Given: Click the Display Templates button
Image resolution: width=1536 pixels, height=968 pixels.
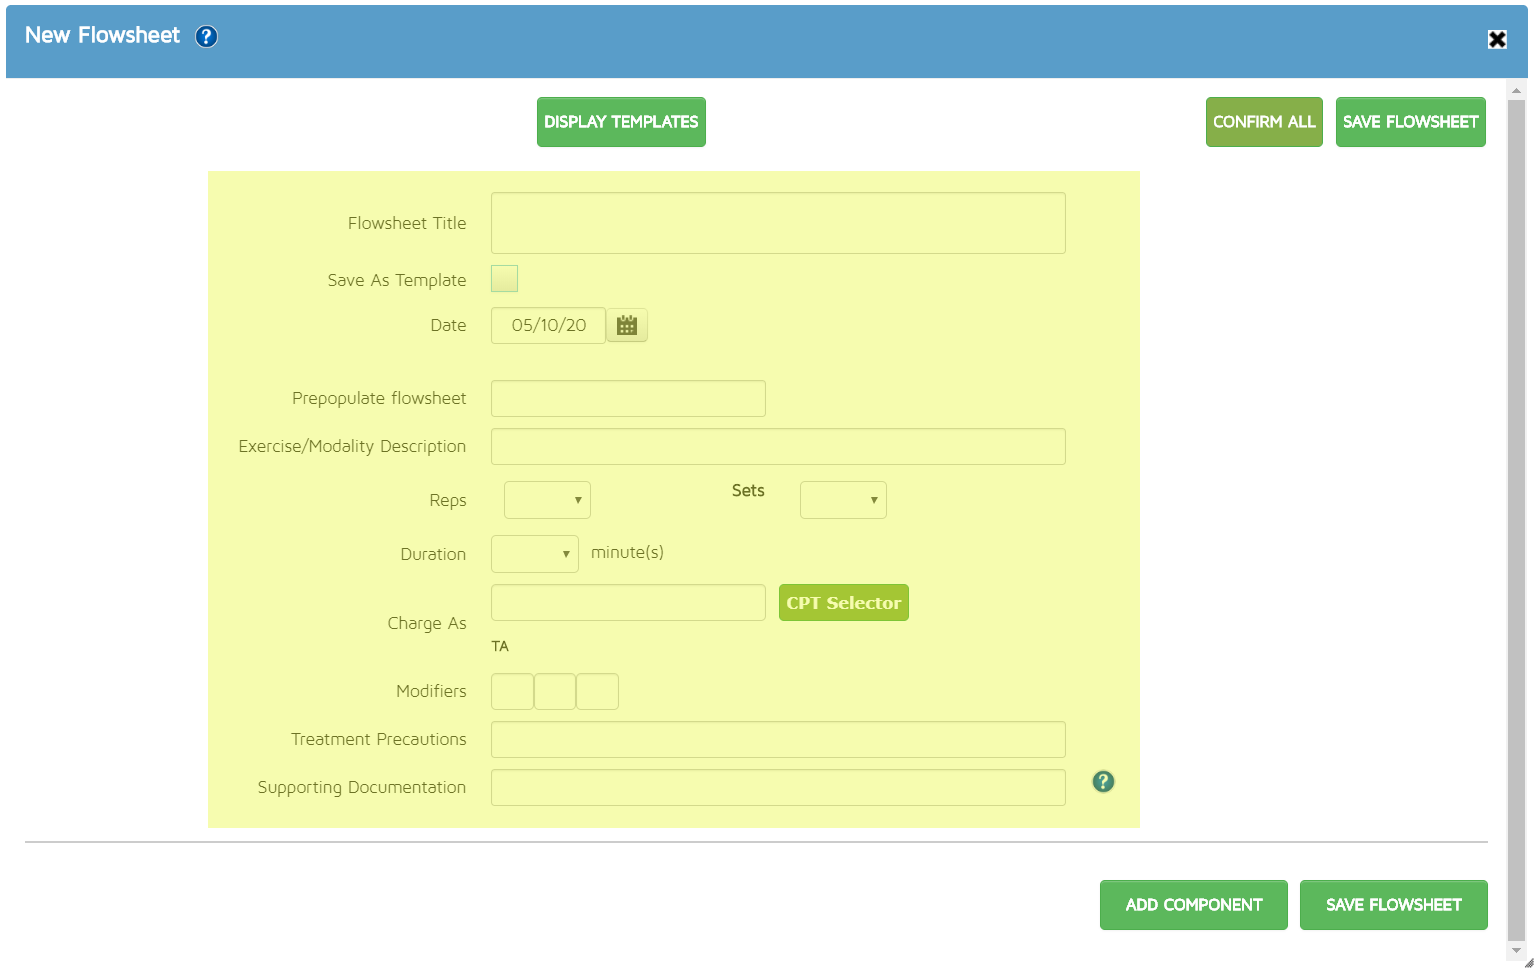Looking at the screenshot, I should 621,122.
